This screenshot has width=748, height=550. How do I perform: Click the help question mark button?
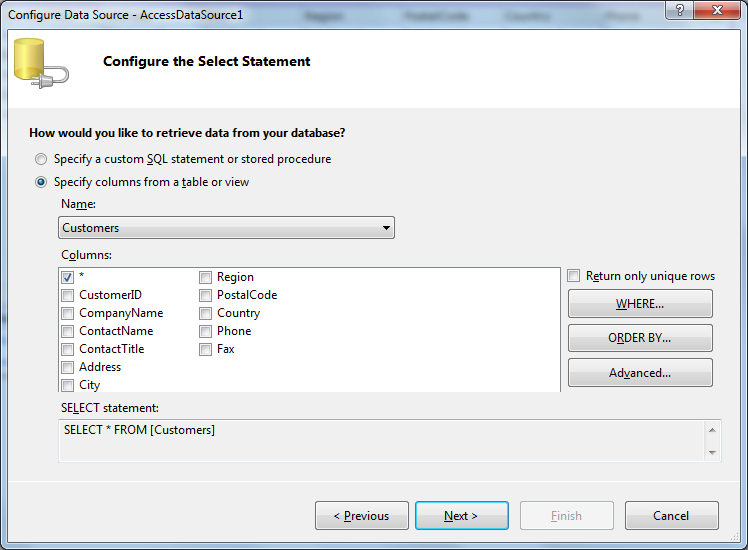point(680,9)
